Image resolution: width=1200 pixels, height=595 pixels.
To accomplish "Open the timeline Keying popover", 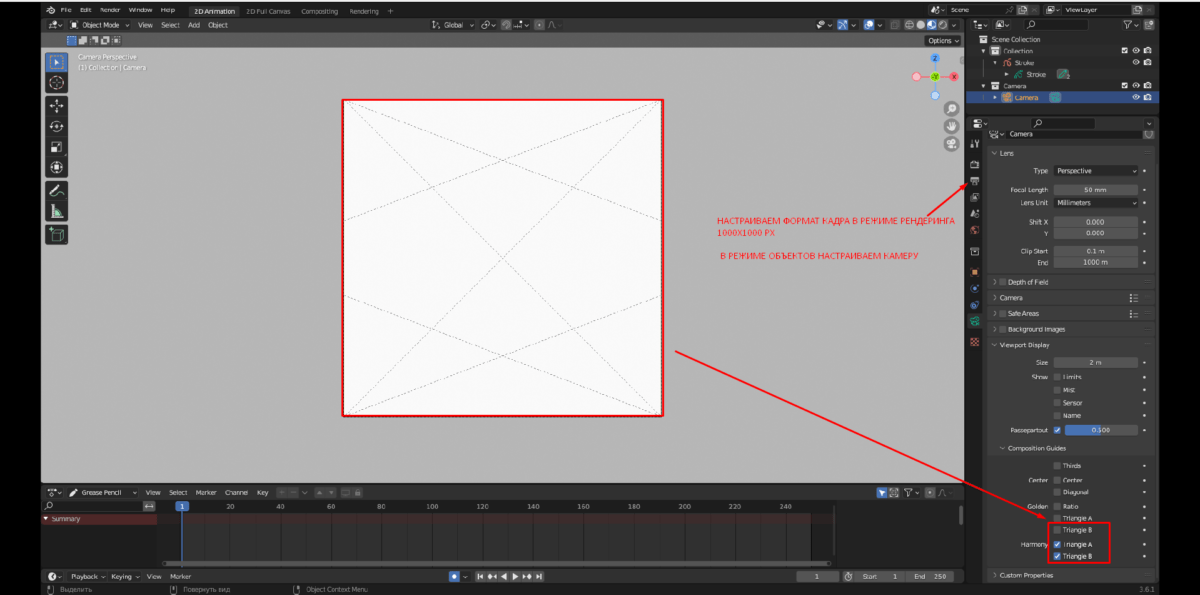I will pos(124,577).
